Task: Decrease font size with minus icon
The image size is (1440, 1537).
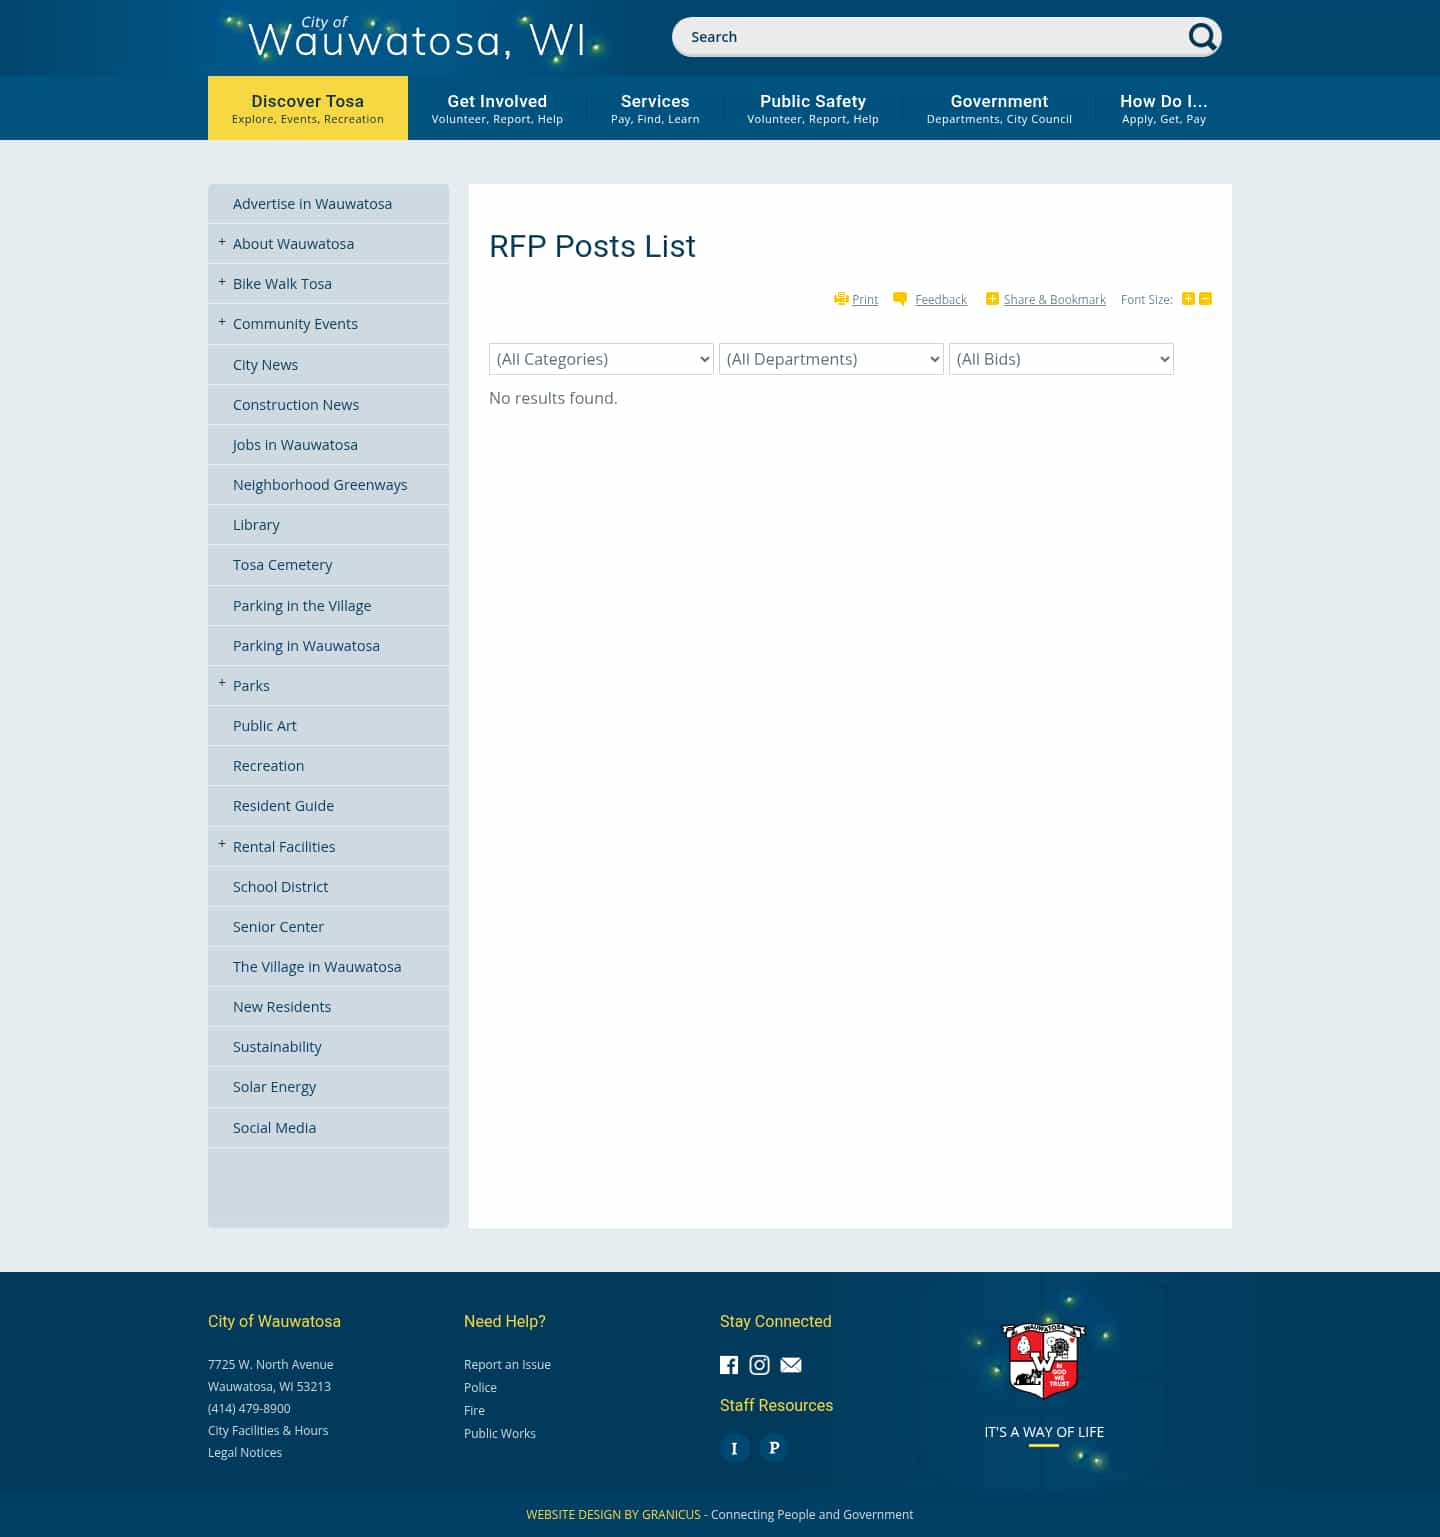Action: [1205, 299]
